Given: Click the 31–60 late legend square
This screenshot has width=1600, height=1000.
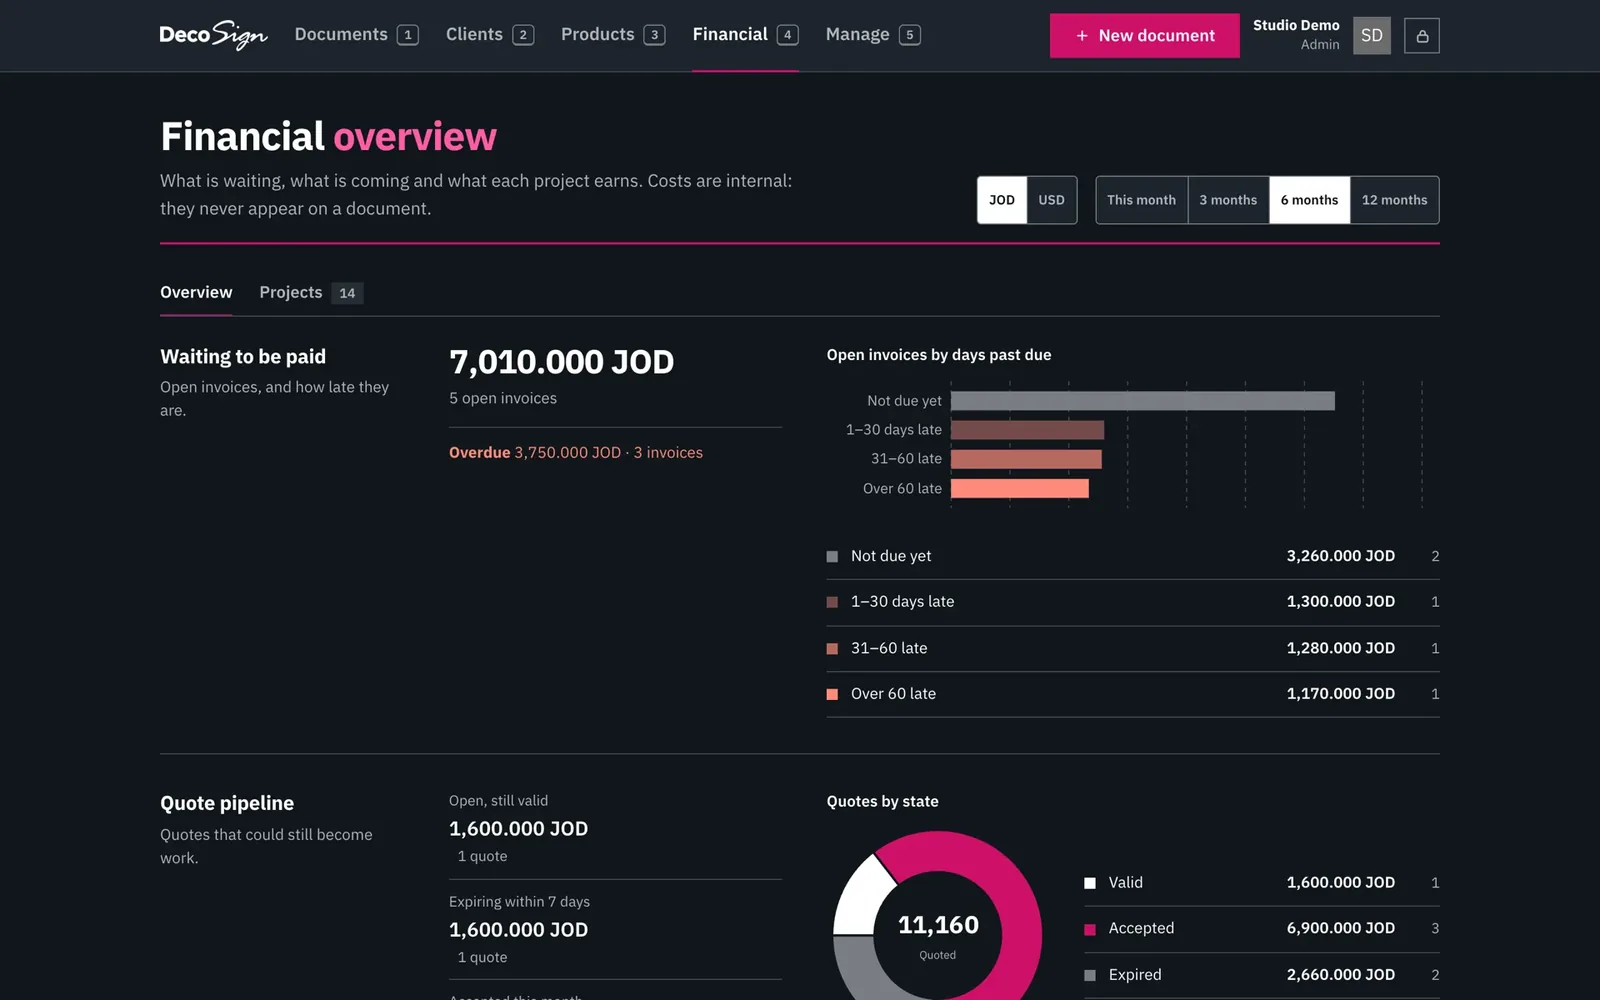Looking at the screenshot, I should 832,648.
